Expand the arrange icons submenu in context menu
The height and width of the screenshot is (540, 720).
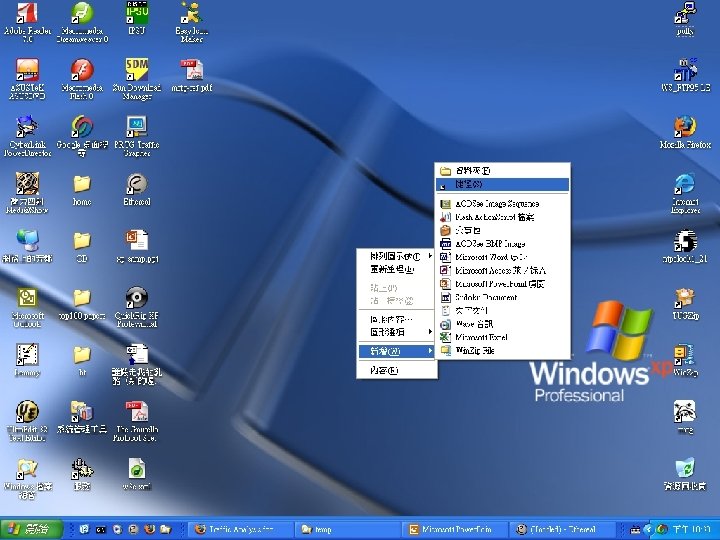397,256
